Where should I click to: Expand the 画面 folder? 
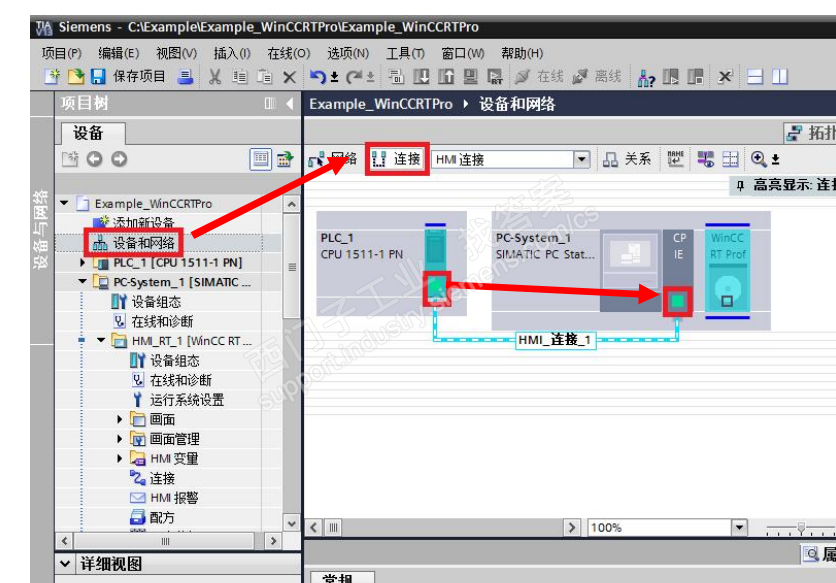(x=120, y=419)
